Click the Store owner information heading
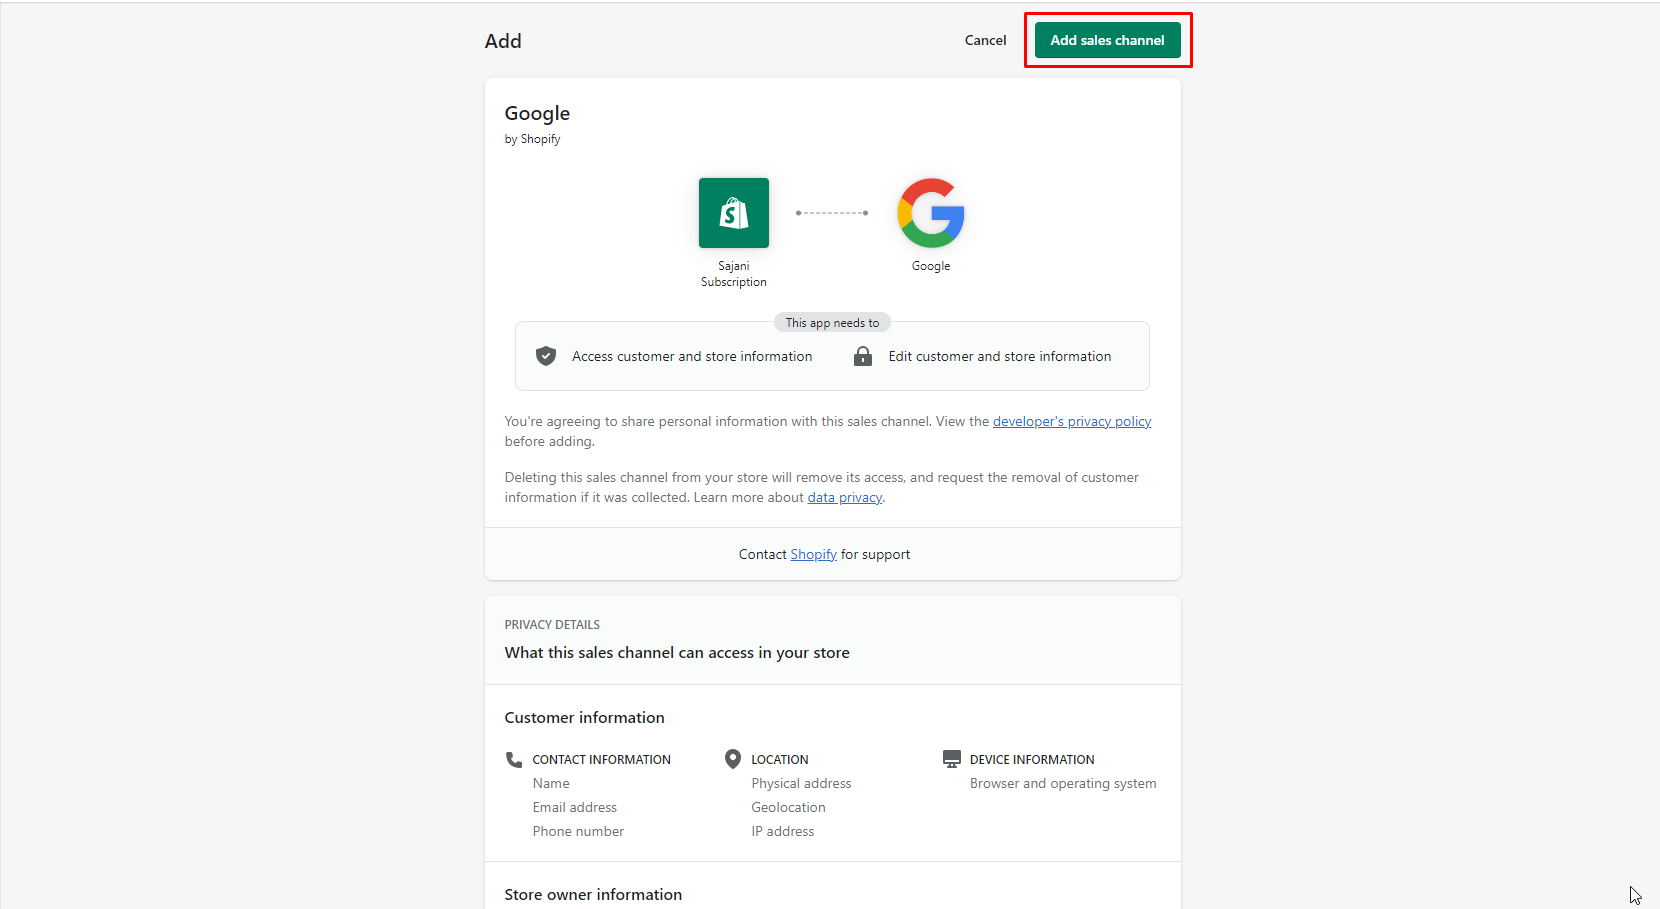Screen dimensions: 1660x909 tap(593, 894)
